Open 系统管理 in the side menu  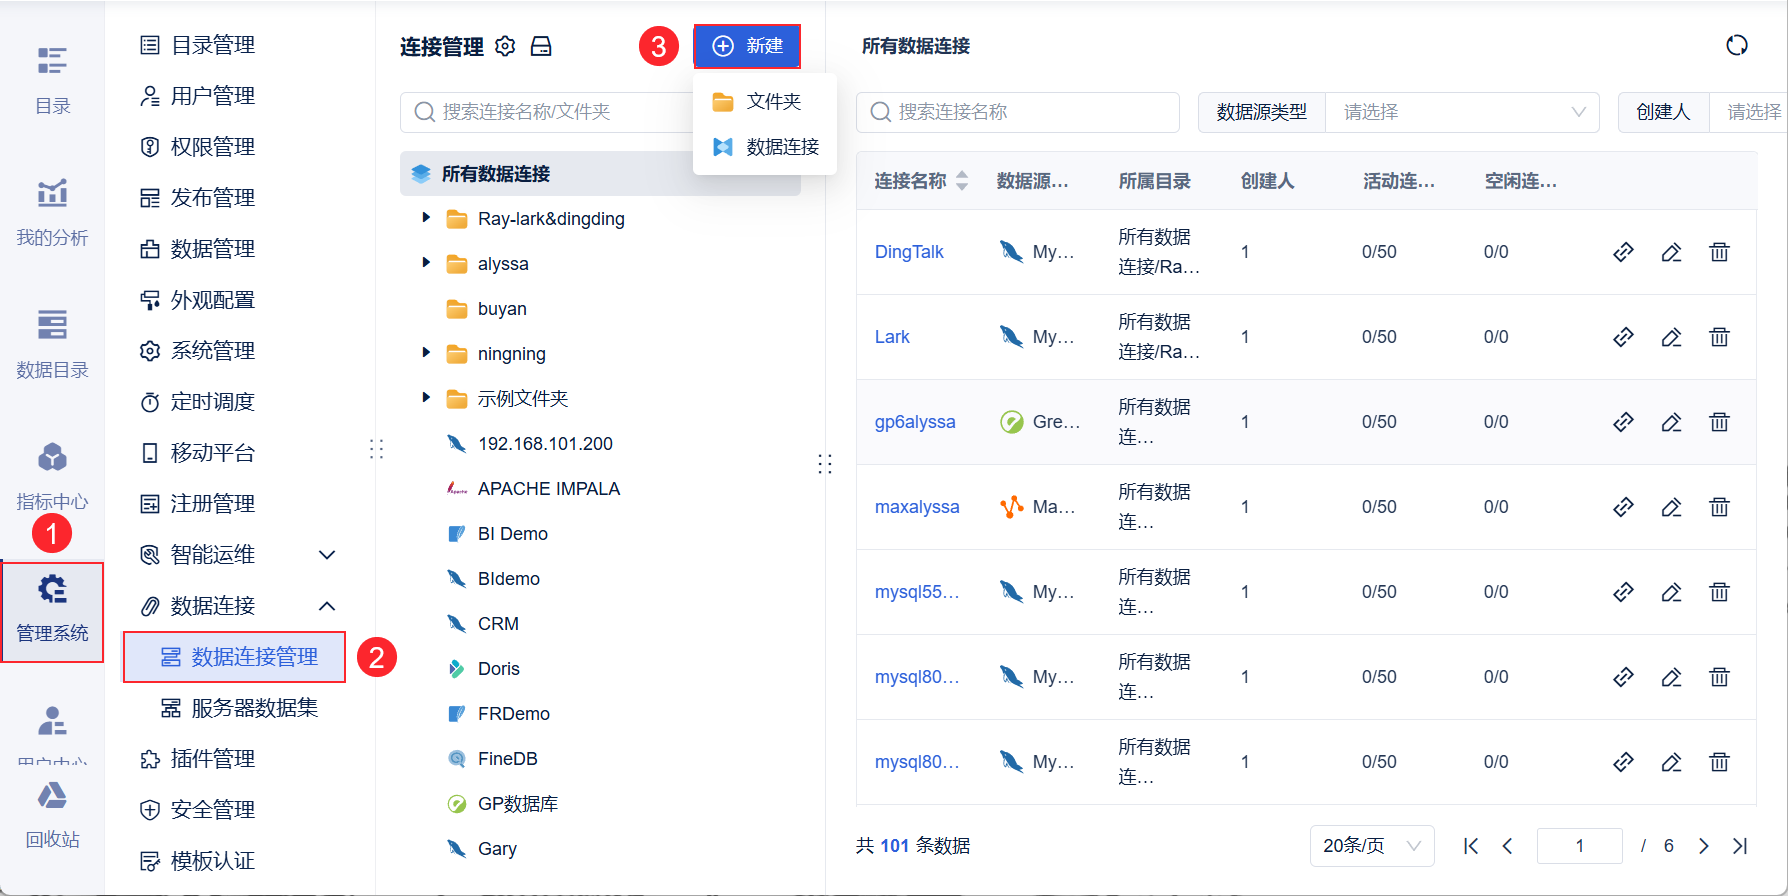(x=198, y=351)
